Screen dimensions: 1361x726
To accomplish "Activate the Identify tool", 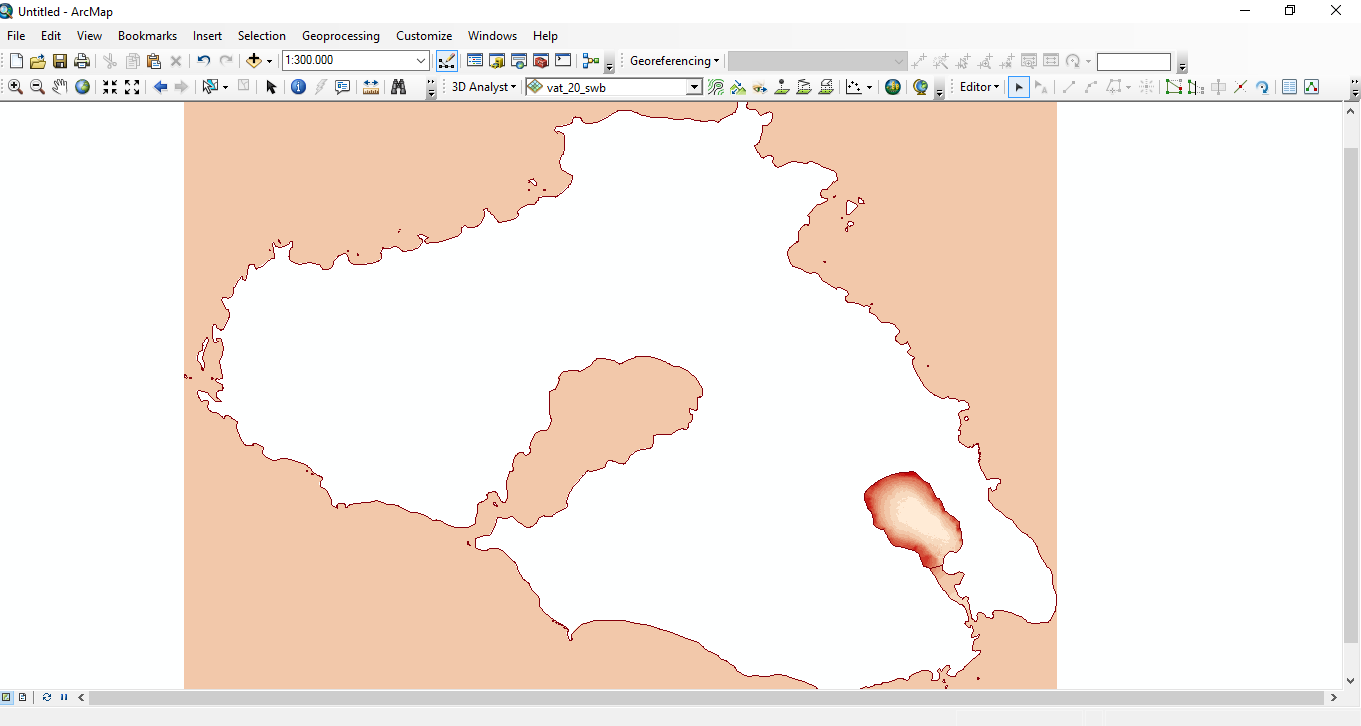I will click(x=298, y=87).
